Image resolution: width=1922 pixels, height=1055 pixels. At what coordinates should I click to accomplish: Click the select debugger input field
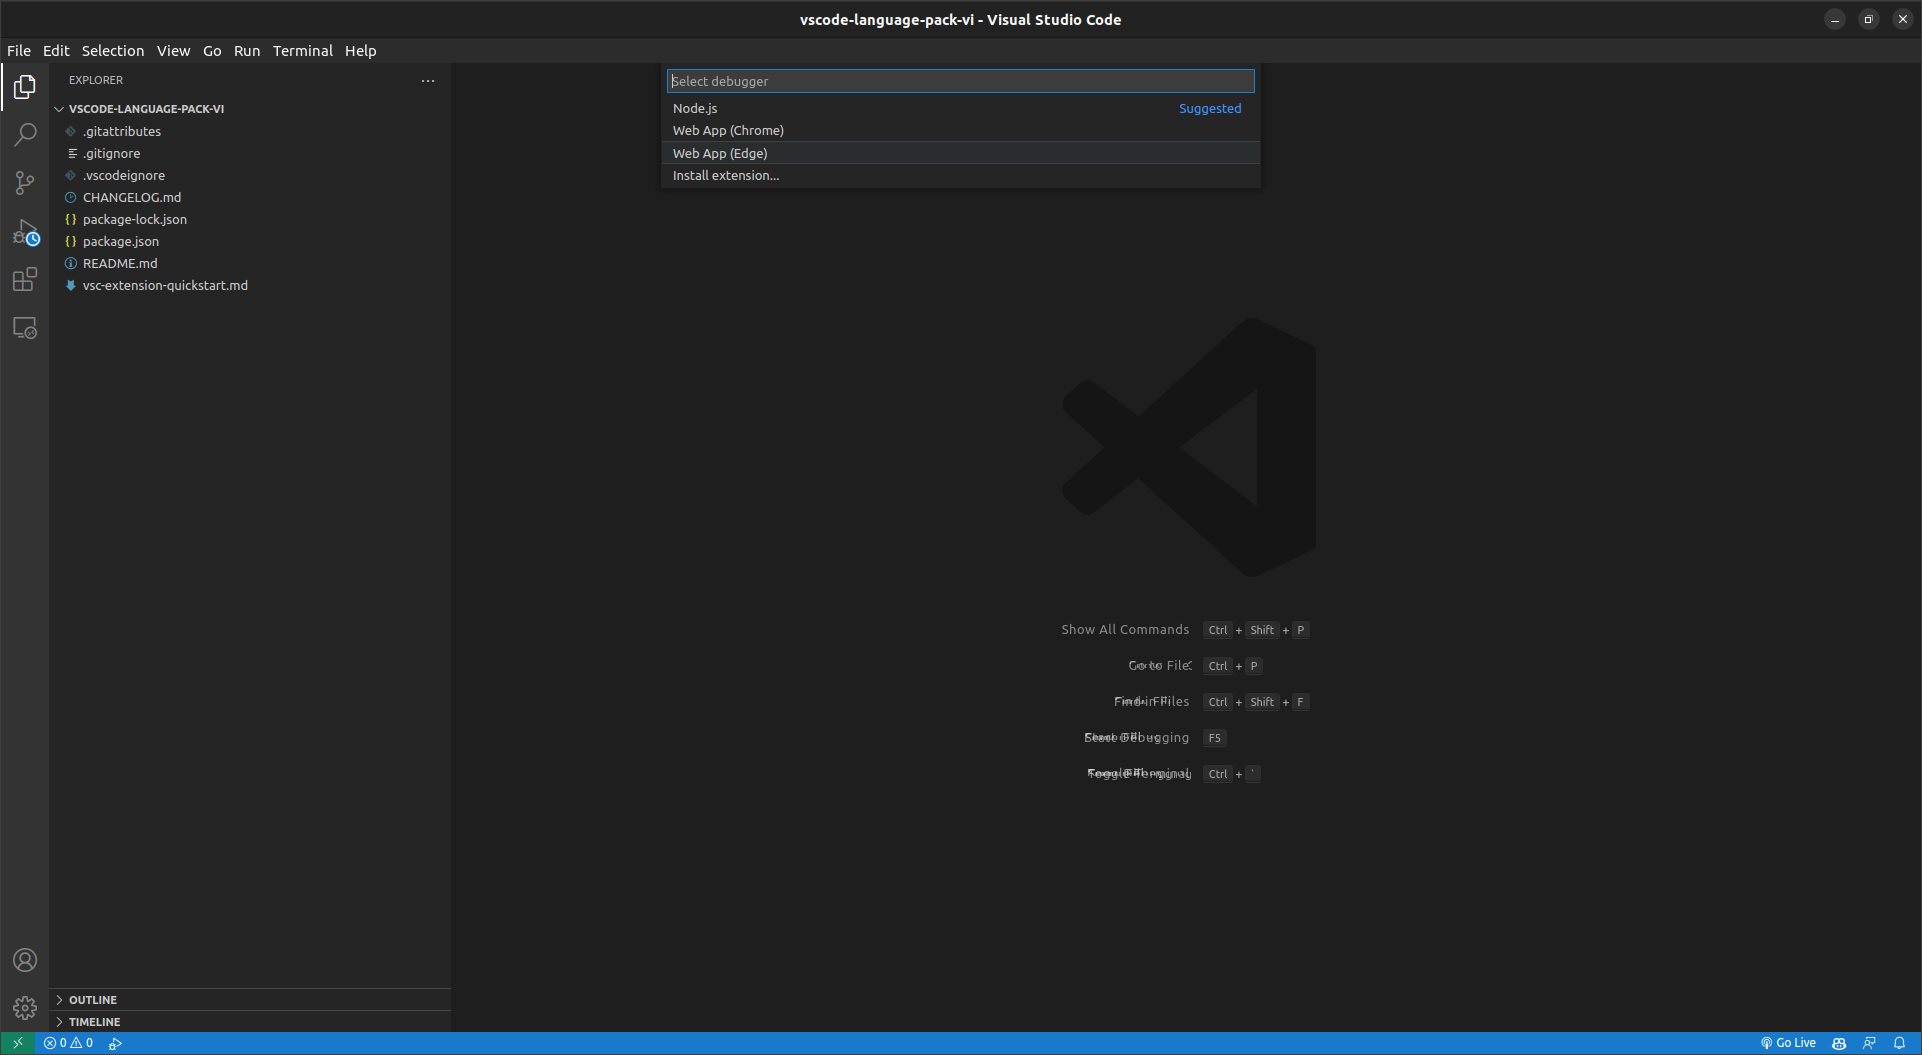(x=959, y=81)
